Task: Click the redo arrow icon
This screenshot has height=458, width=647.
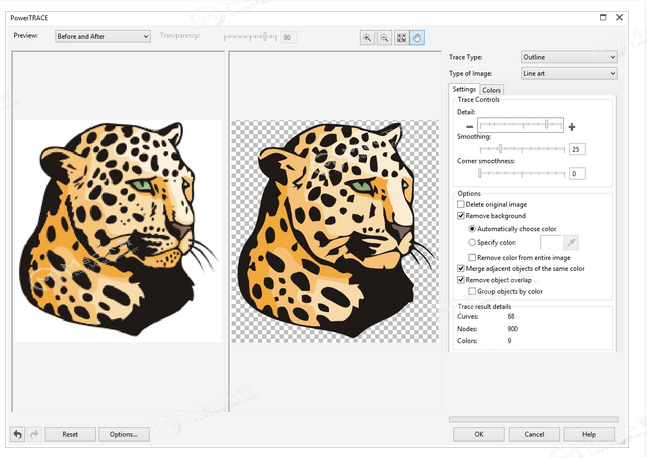Action: tap(35, 434)
